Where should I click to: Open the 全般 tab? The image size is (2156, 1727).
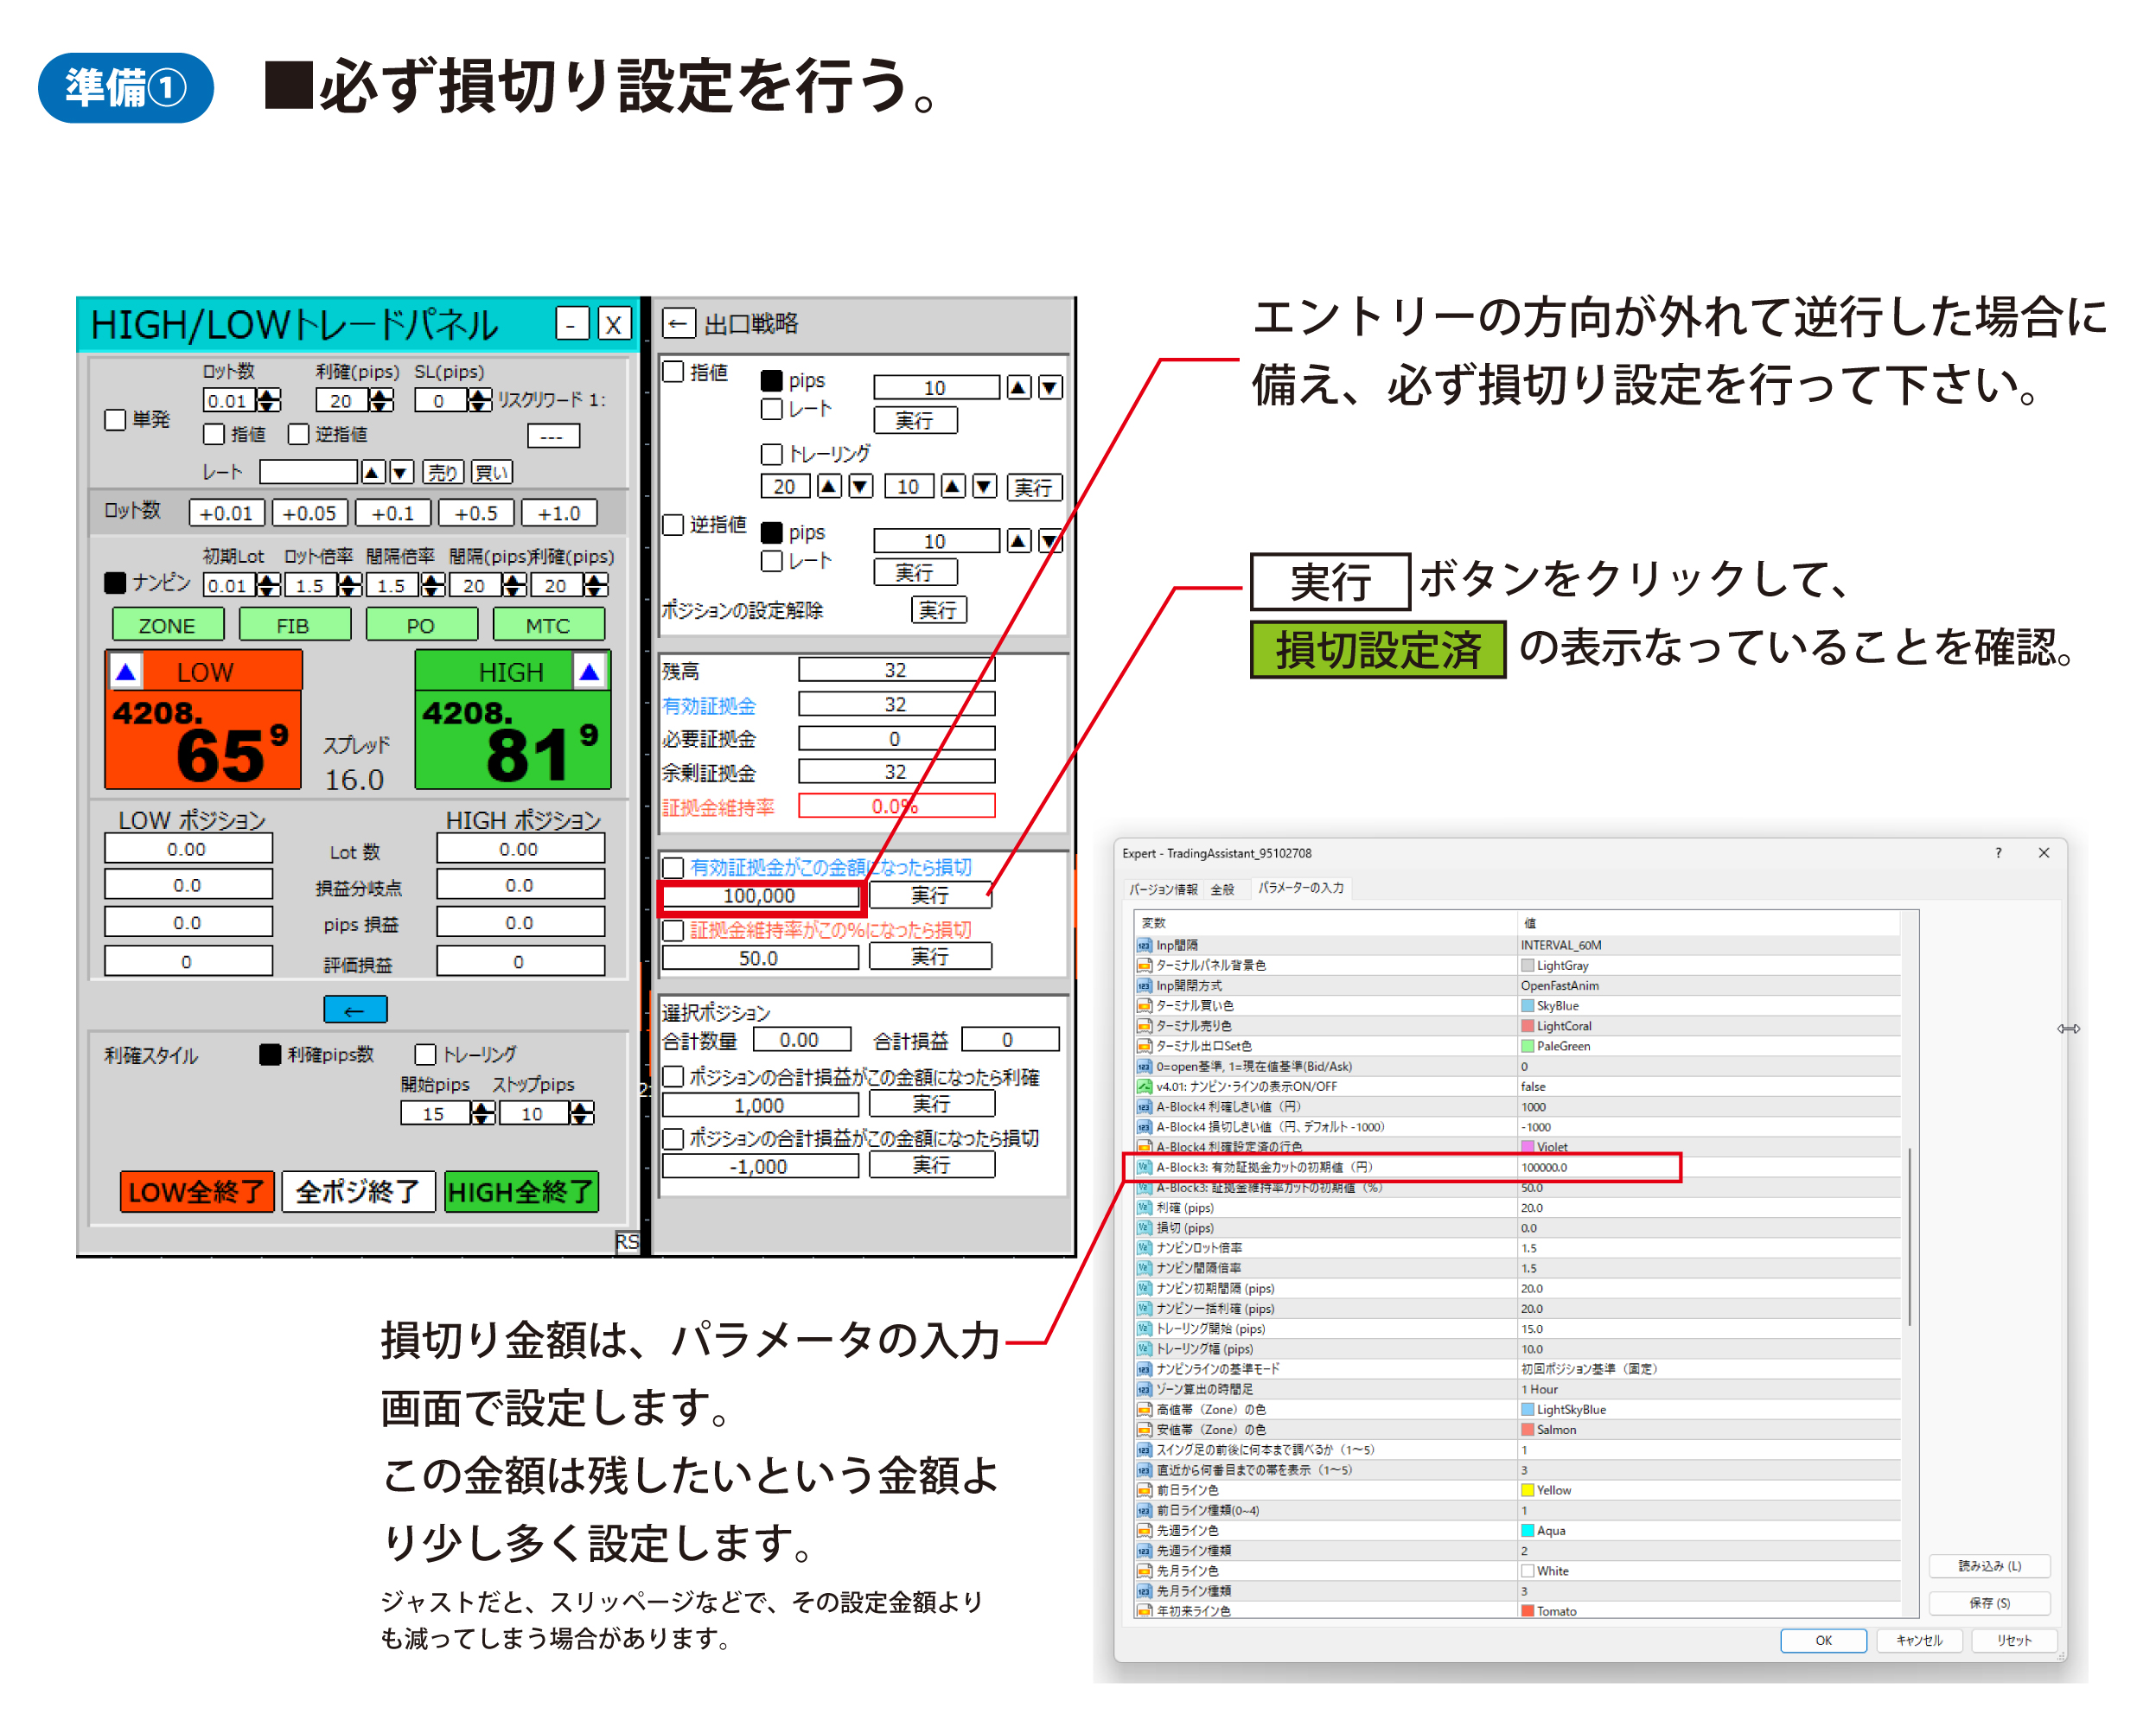[1222, 888]
